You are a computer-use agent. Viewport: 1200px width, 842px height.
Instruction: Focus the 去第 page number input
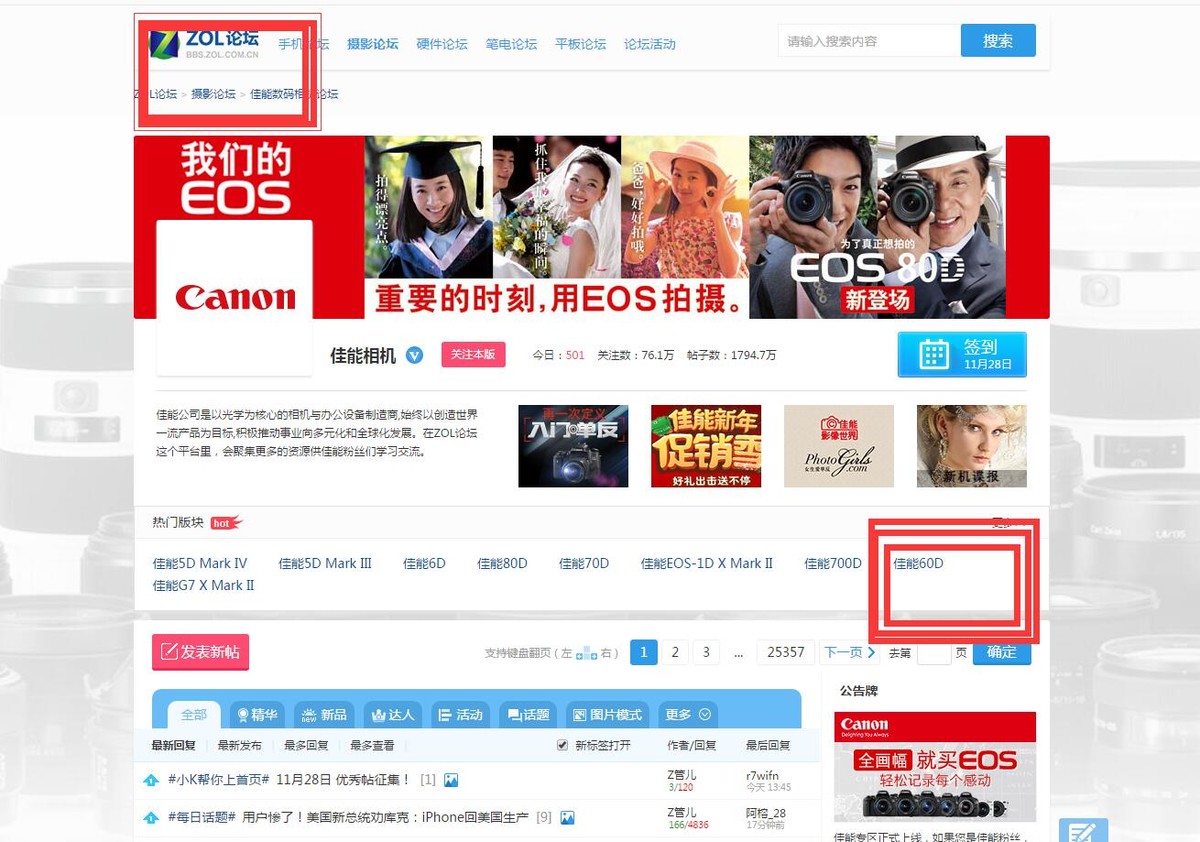(934, 652)
